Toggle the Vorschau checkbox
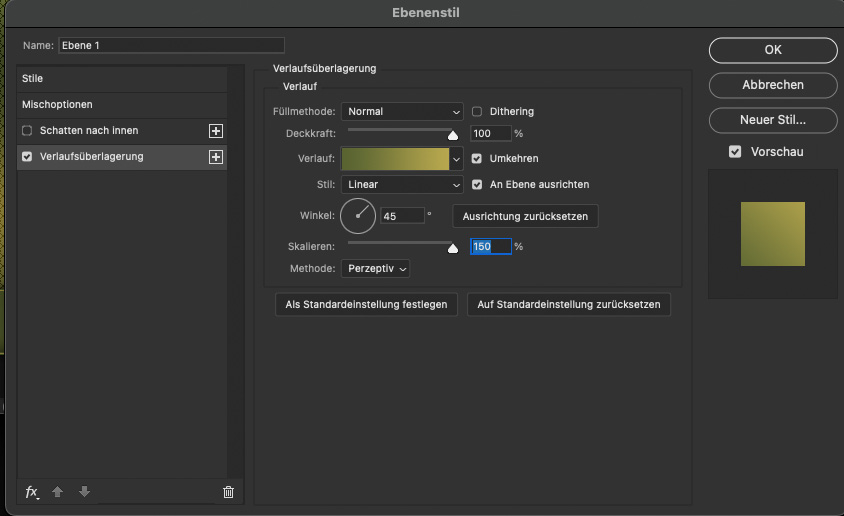 [735, 152]
